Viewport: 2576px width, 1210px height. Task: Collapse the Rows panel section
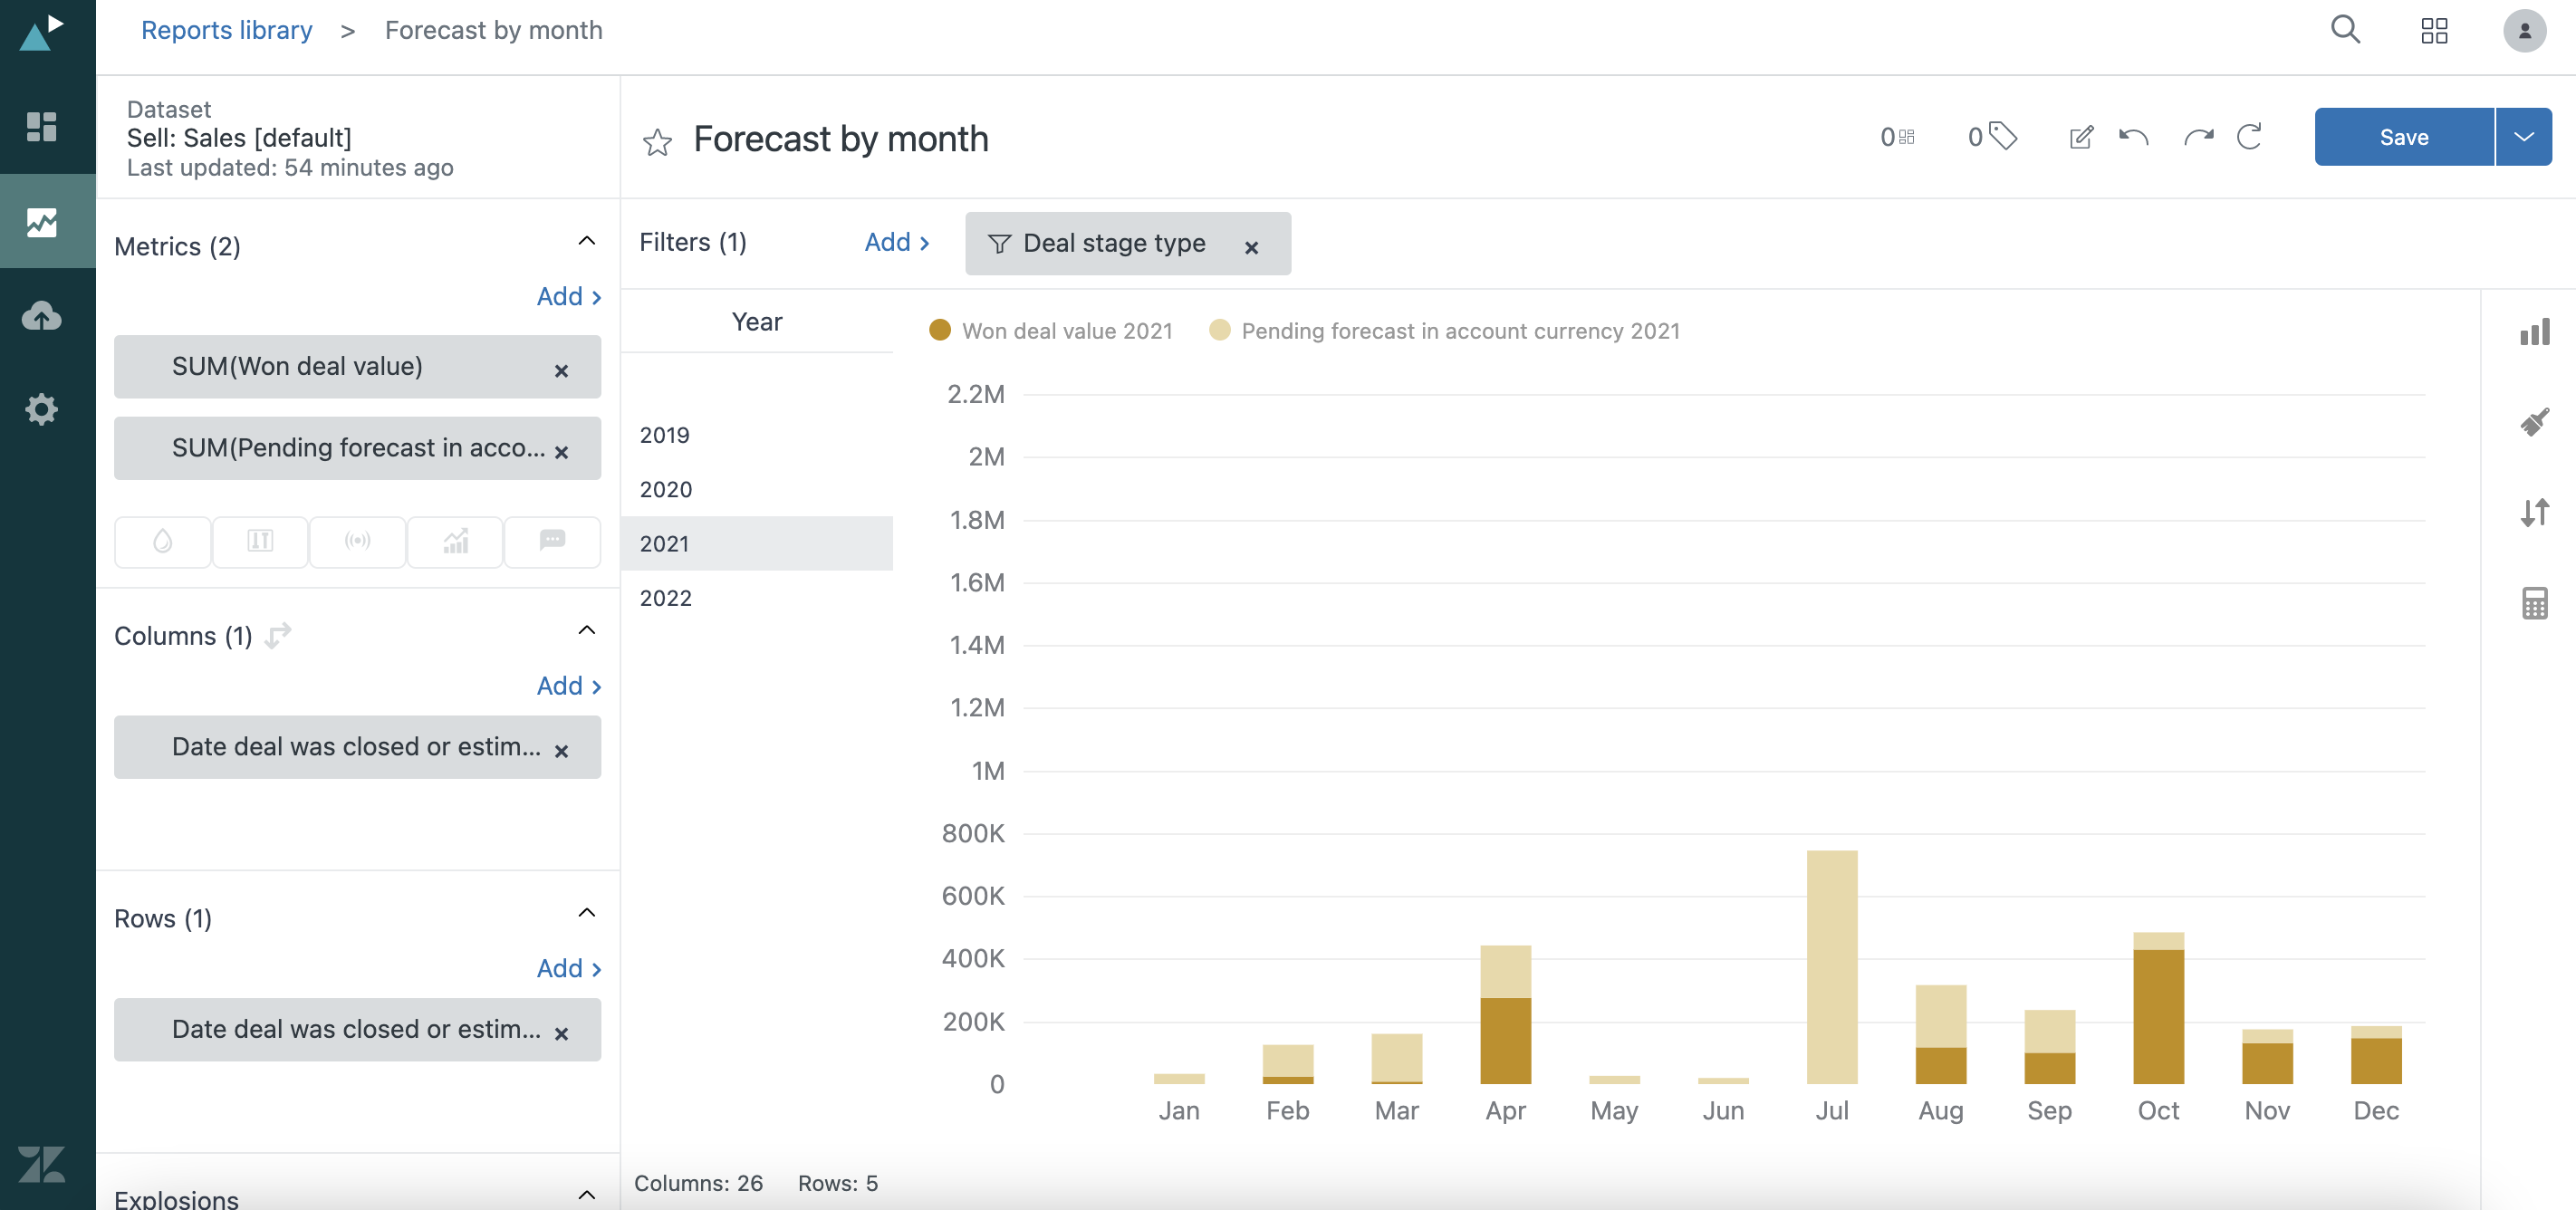[x=587, y=913]
